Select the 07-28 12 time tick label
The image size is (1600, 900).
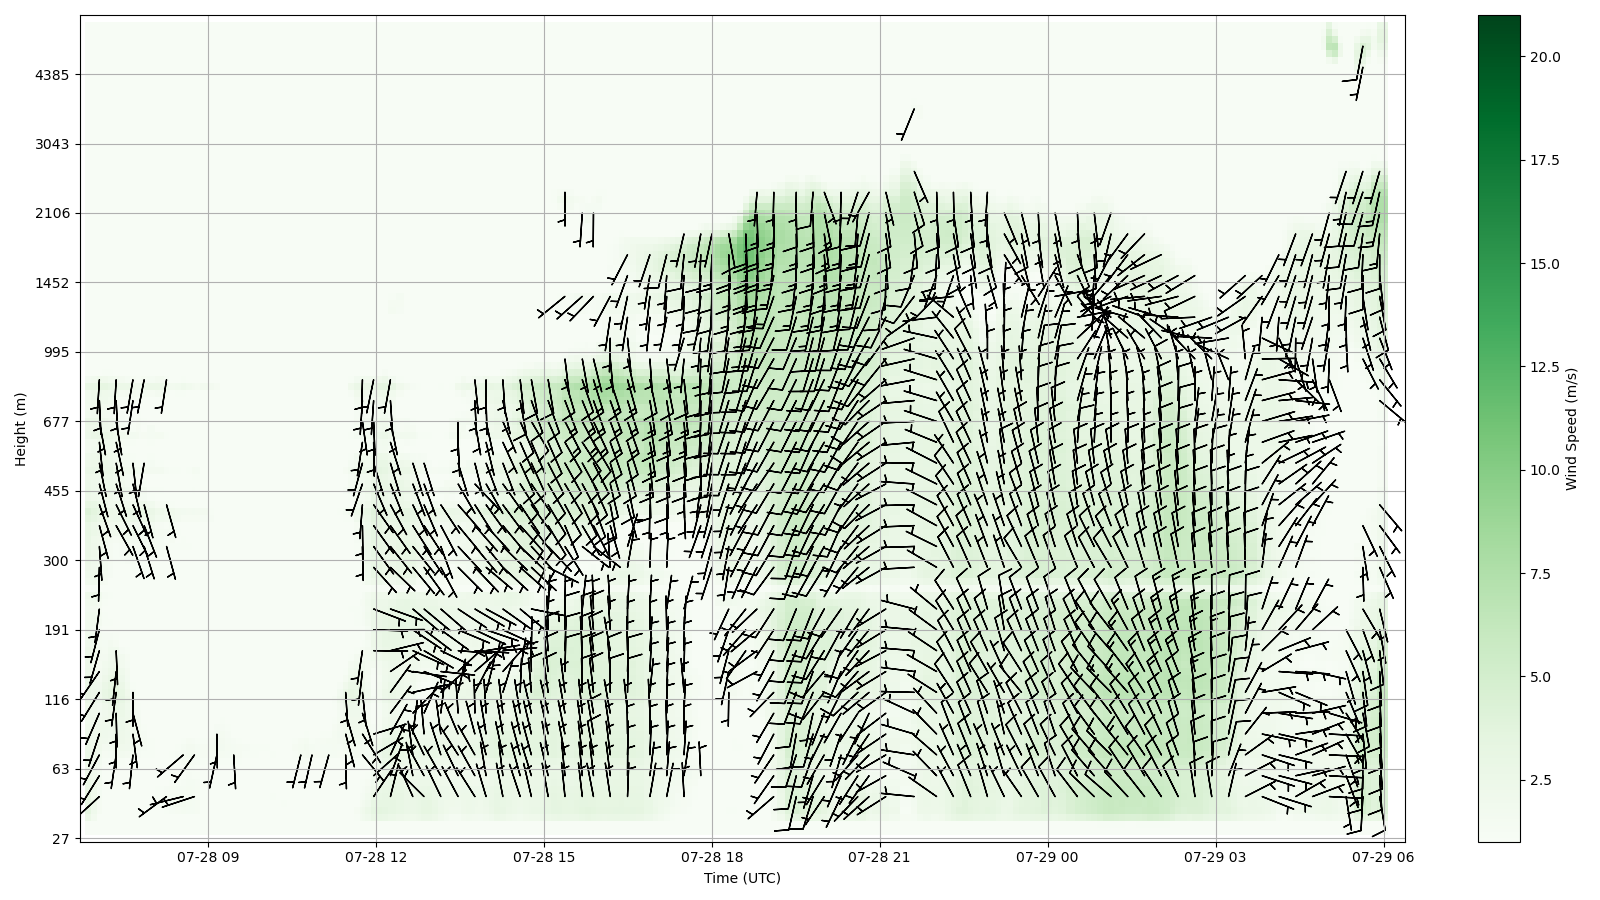[x=376, y=857]
